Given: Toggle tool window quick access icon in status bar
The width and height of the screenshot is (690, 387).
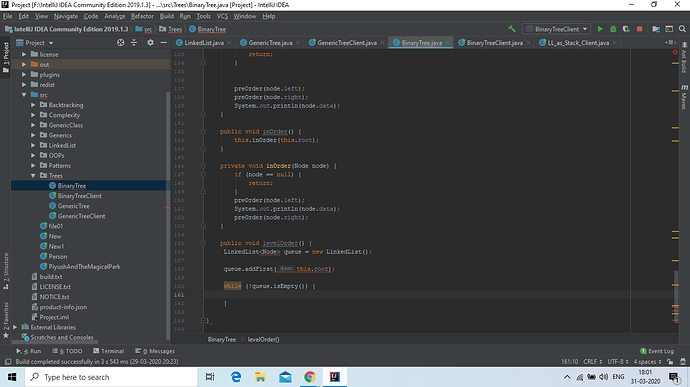Looking at the screenshot, I should (7, 361).
